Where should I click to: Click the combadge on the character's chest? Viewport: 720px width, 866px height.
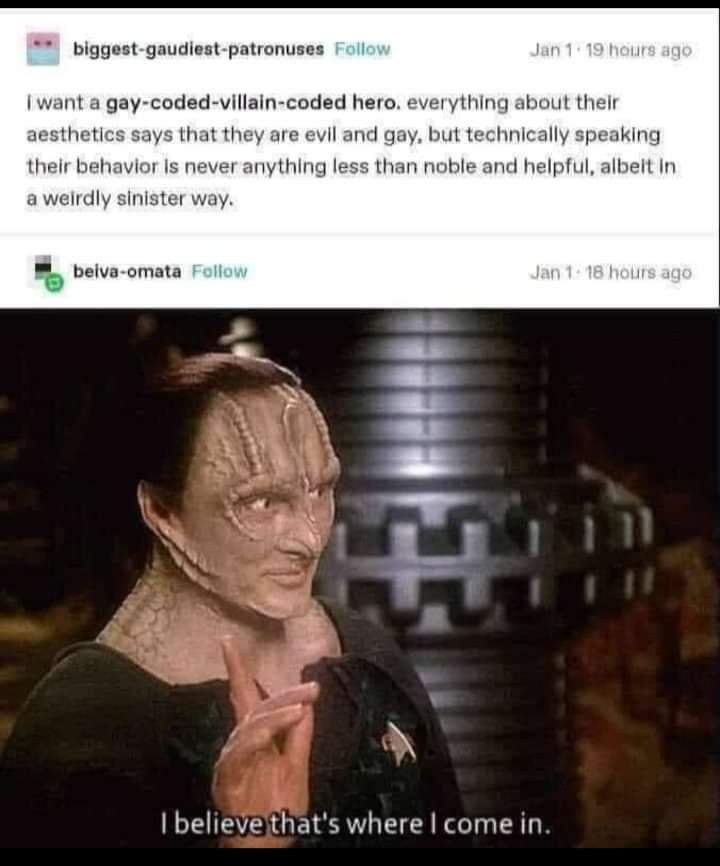(x=401, y=742)
